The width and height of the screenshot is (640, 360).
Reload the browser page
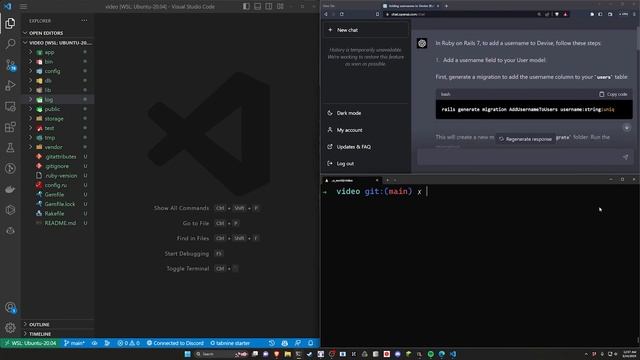[342, 14]
